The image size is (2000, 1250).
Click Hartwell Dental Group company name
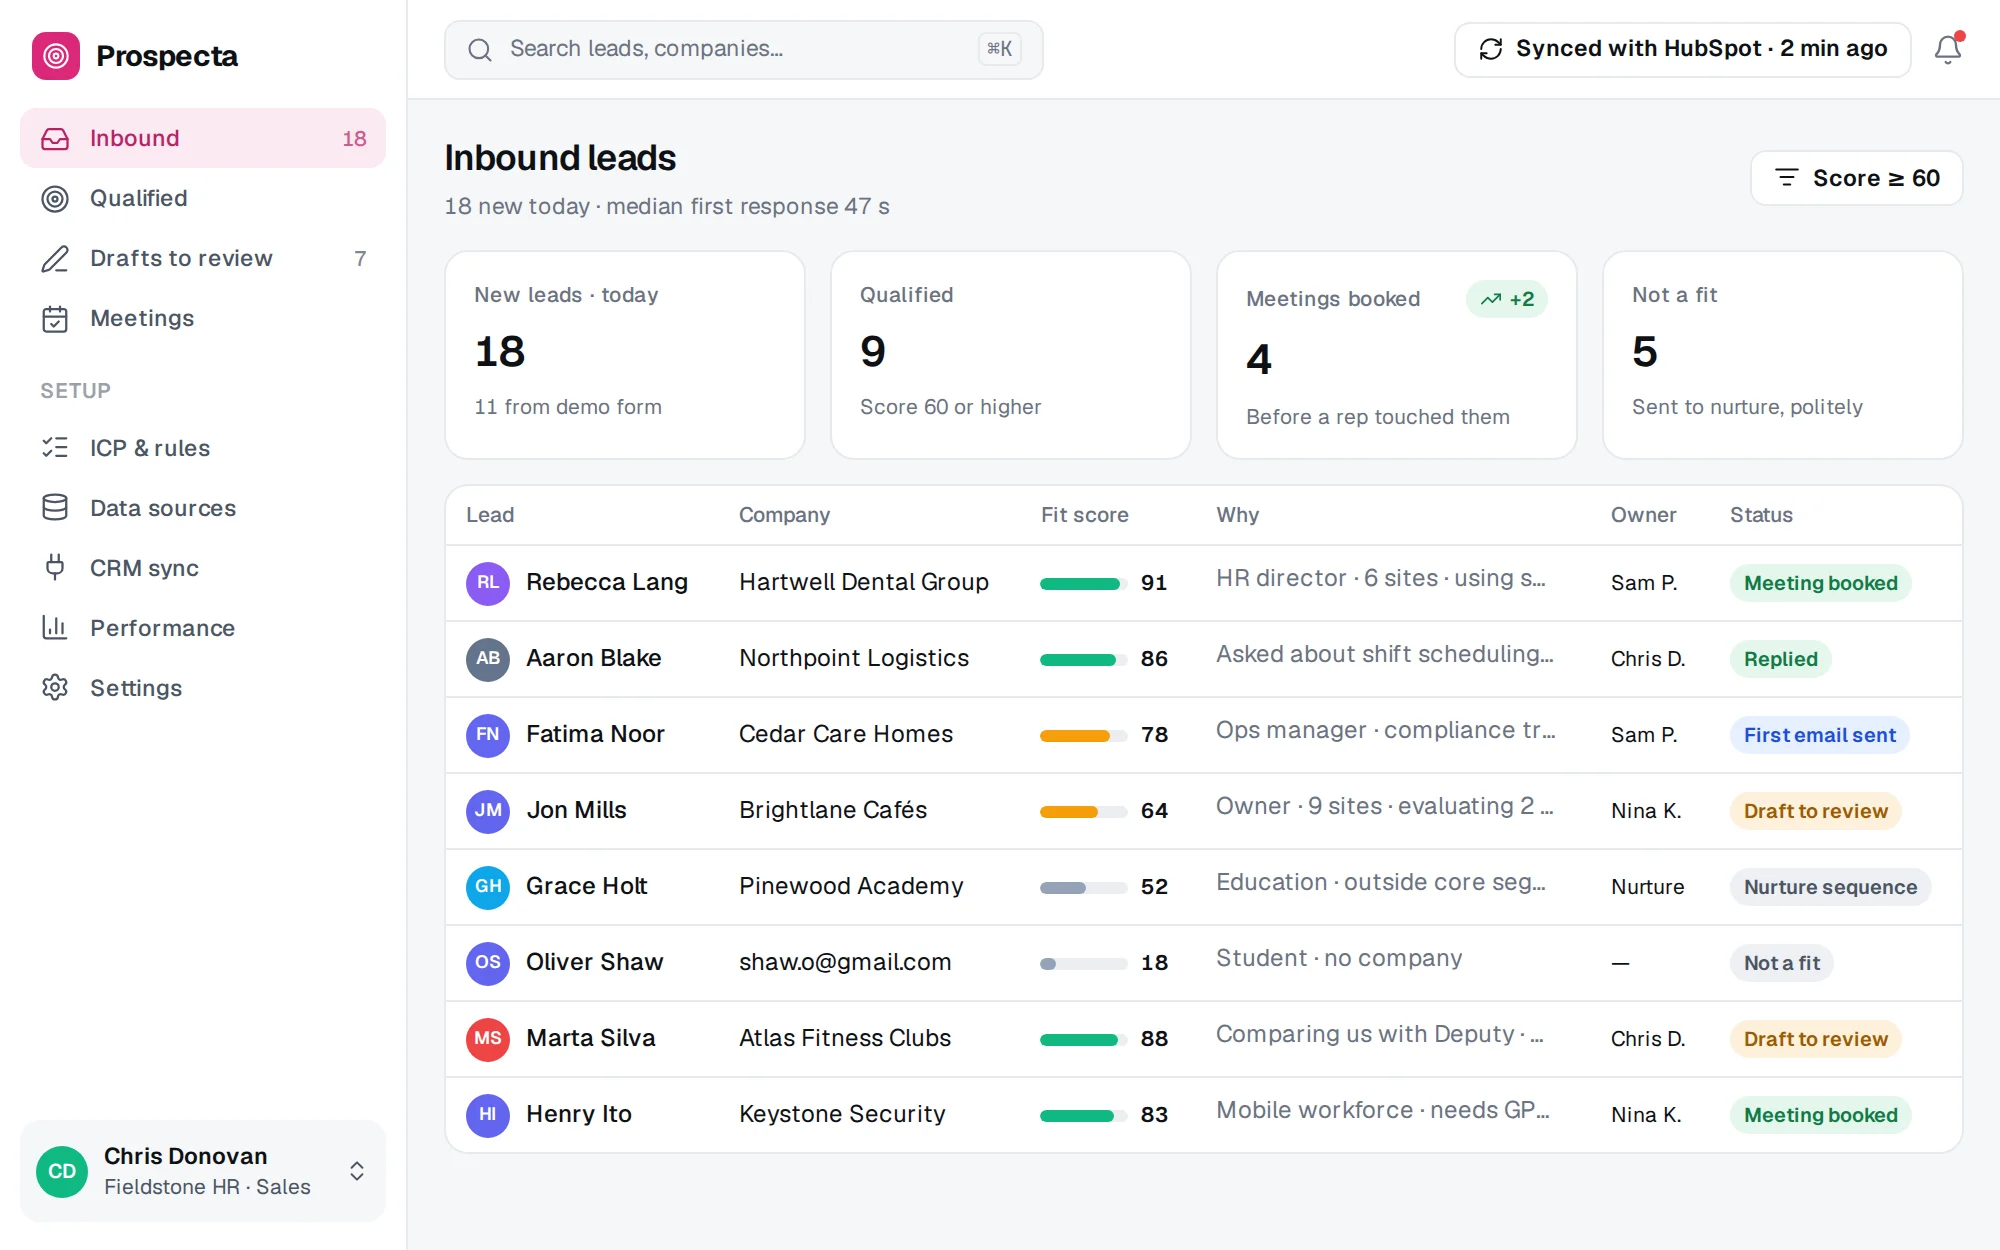(x=864, y=582)
